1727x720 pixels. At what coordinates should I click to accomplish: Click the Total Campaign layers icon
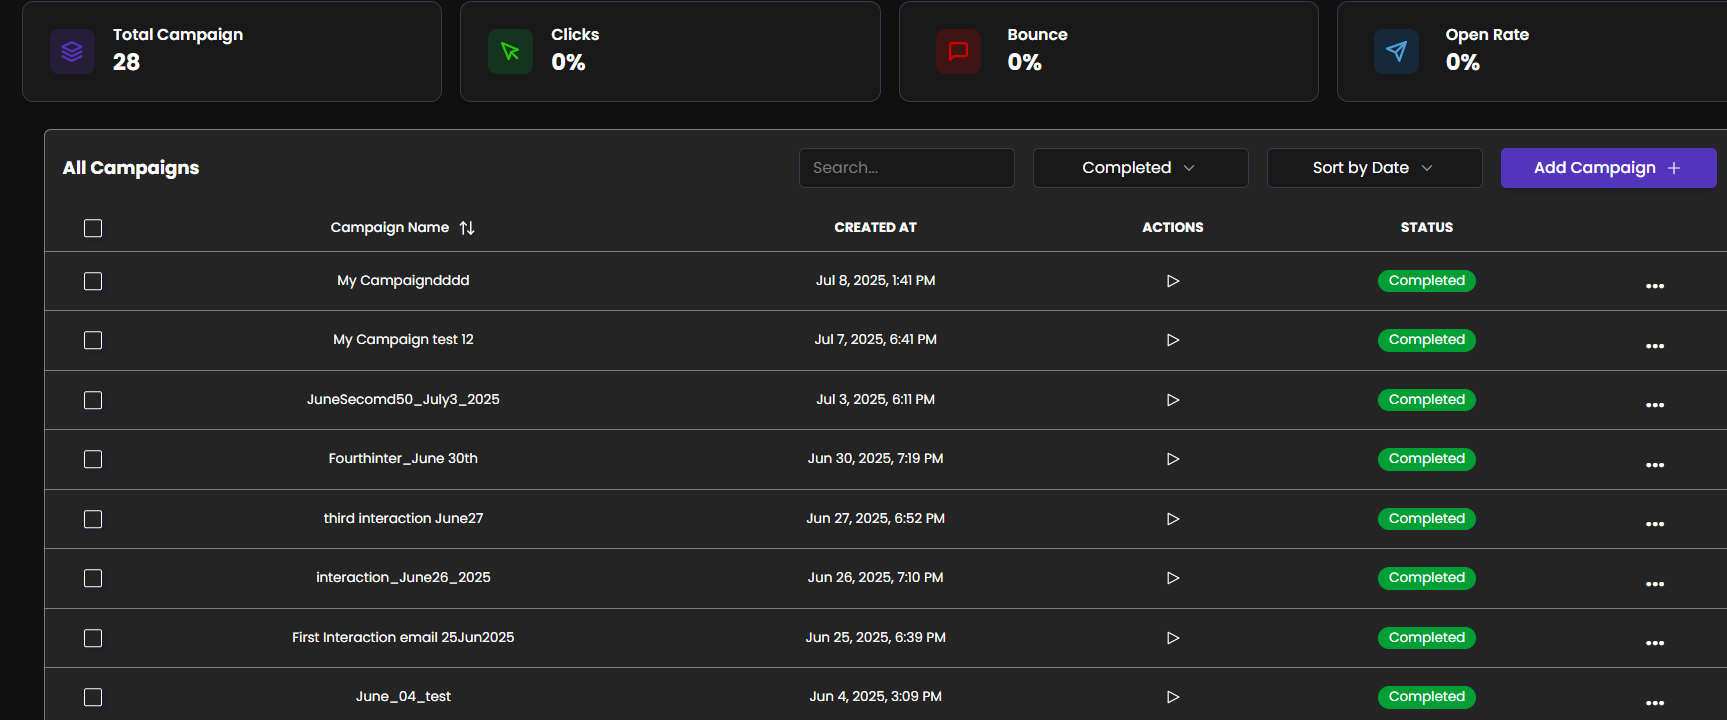click(72, 51)
